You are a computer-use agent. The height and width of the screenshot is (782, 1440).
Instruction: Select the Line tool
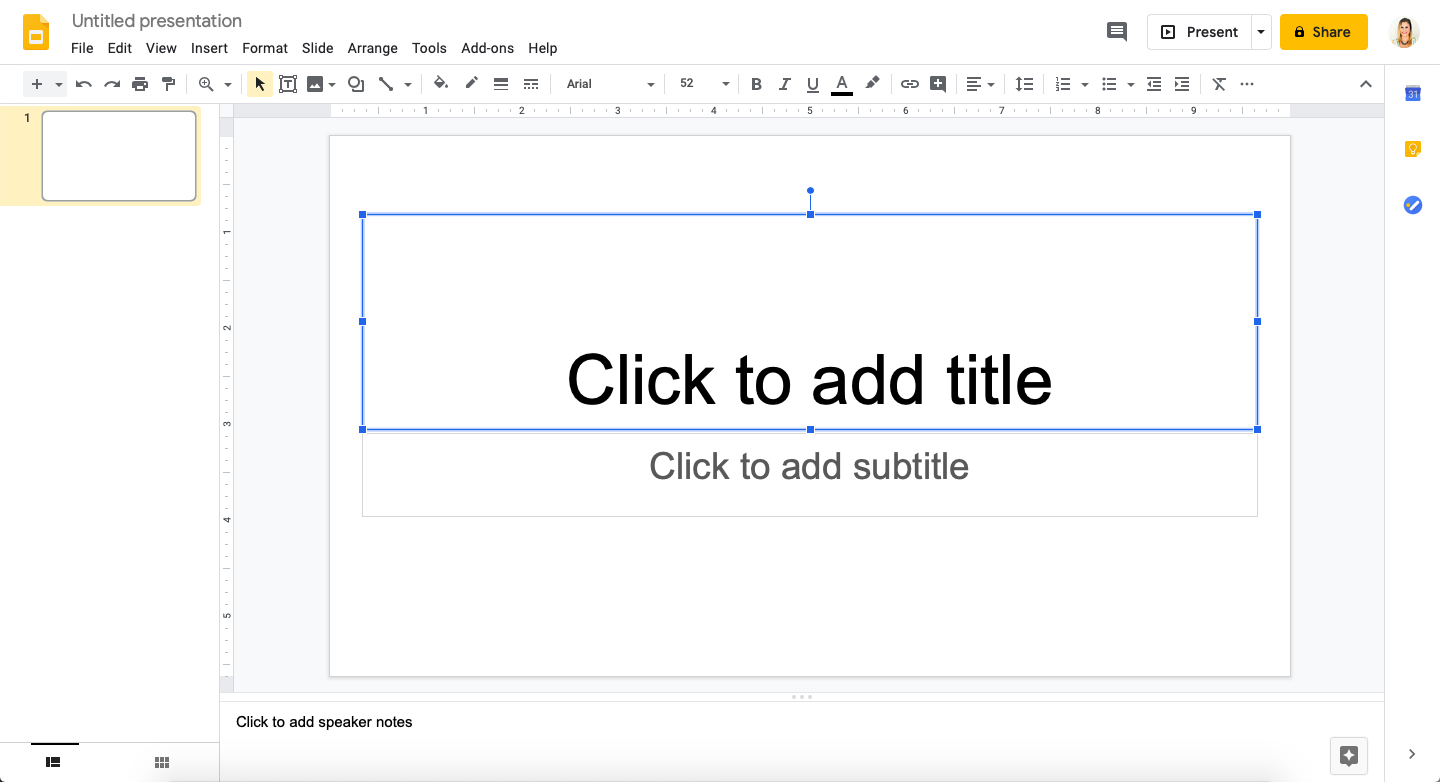[x=387, y=84]
